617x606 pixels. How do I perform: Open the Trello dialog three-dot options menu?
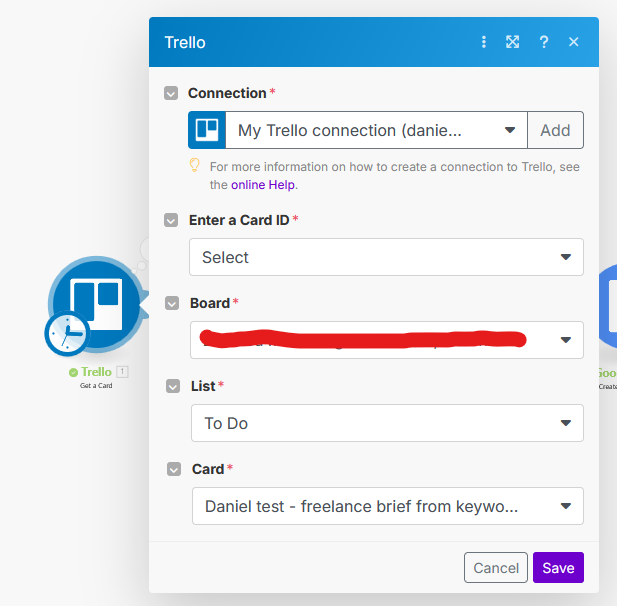[x=484, y=42]
